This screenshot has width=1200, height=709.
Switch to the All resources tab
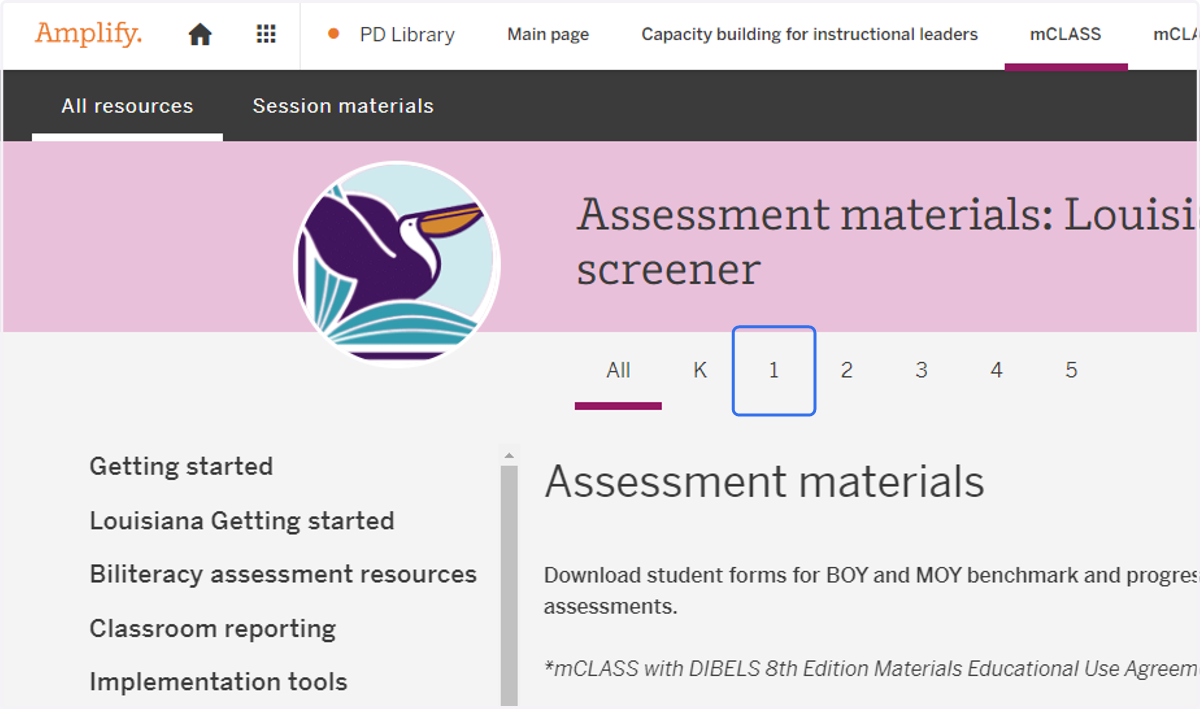pos(127,106)
